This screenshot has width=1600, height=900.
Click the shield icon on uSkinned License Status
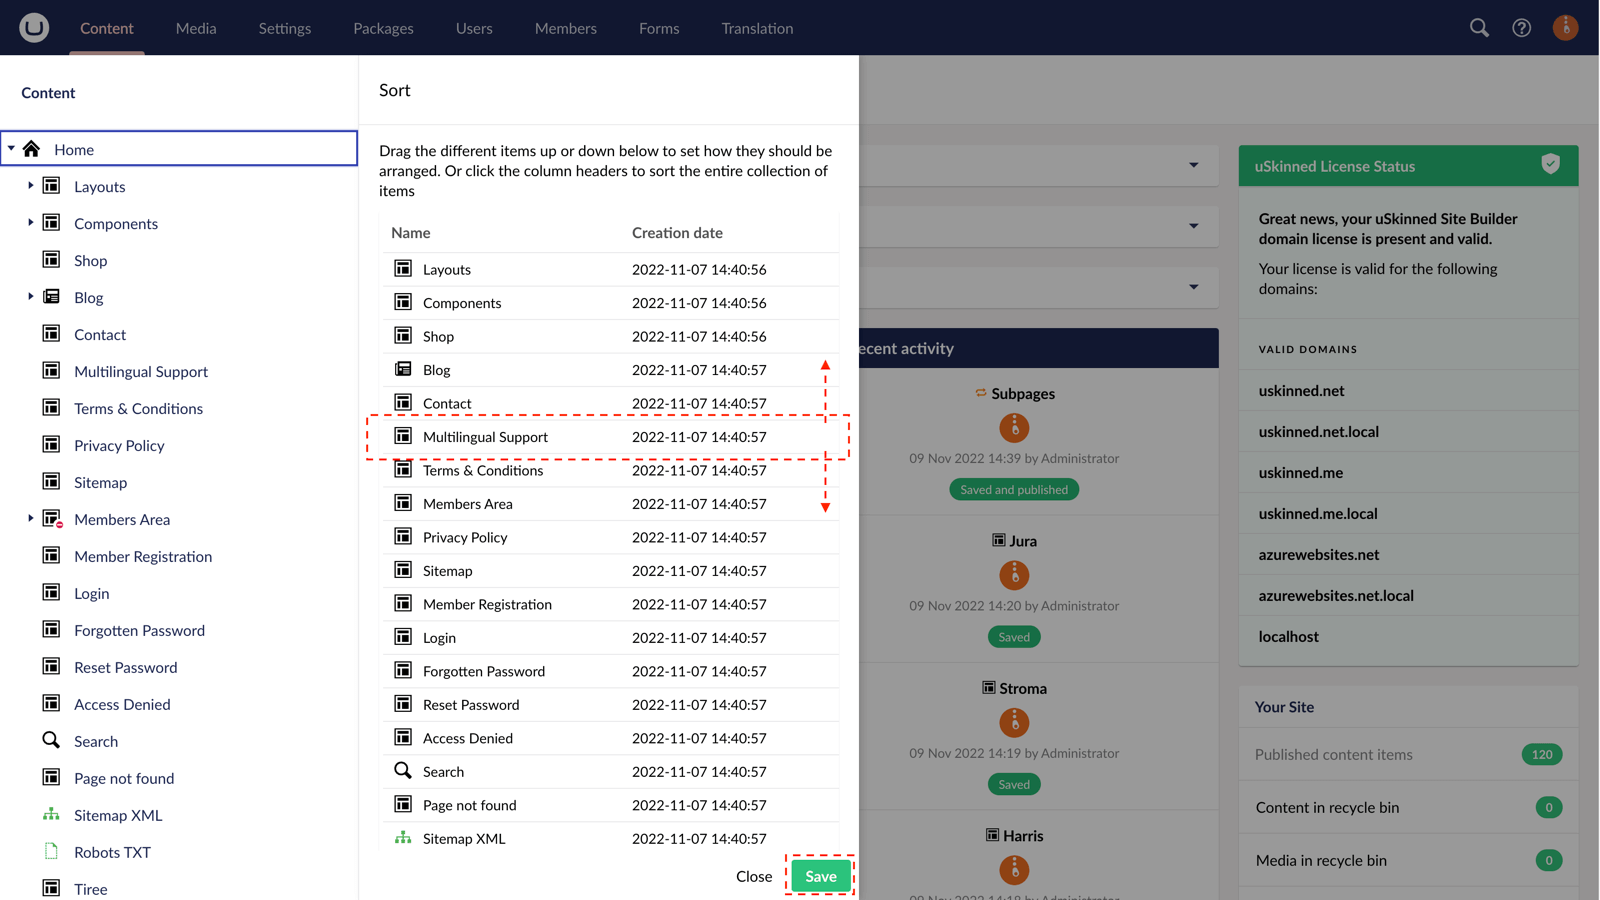coord(1551,165)
